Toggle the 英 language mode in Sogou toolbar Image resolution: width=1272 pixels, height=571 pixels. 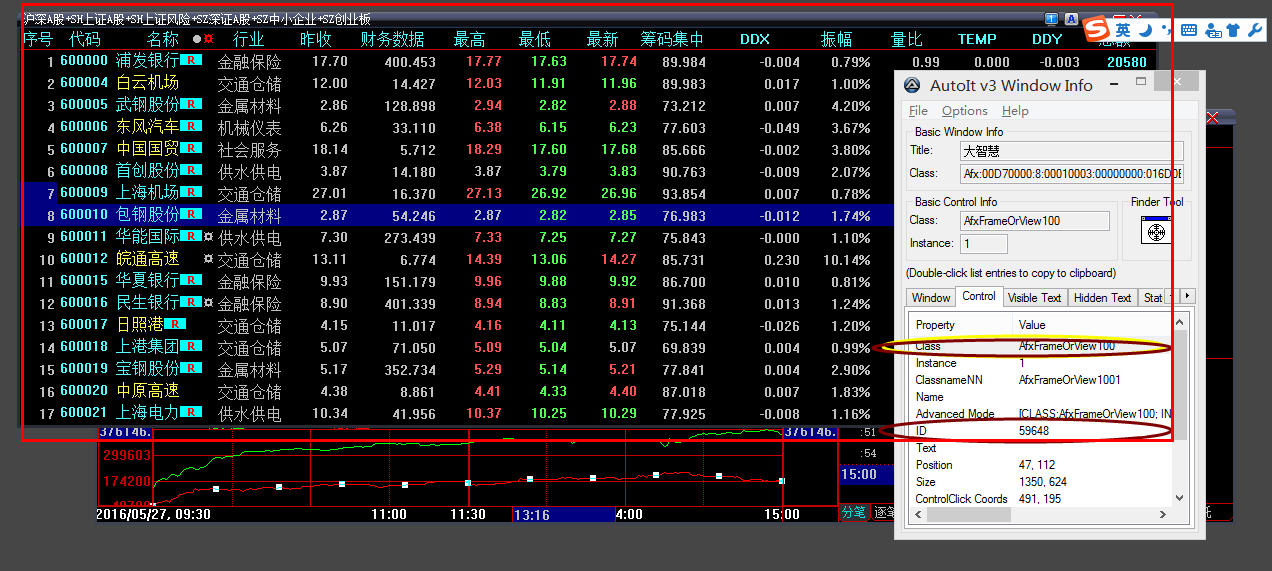coord(1124,30)
